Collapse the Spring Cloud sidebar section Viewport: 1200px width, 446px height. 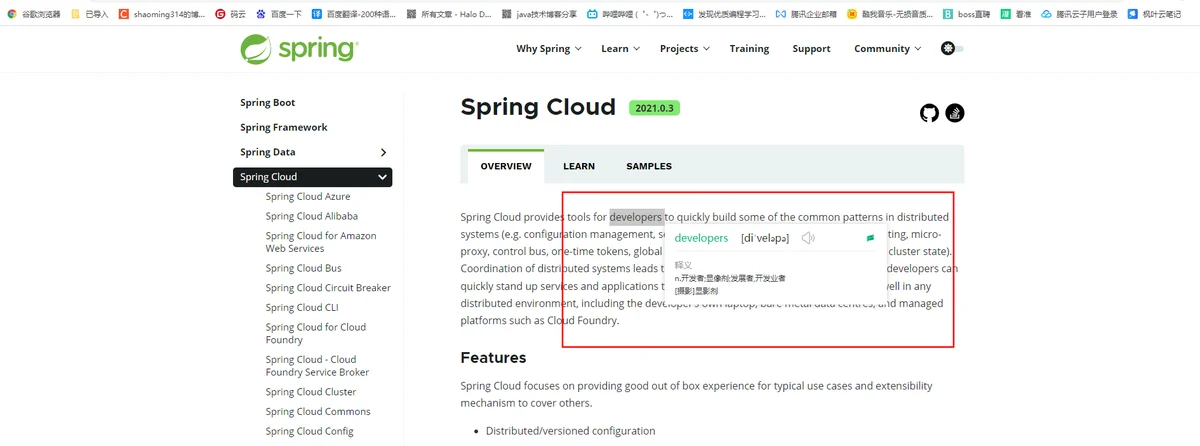pos(382,177)
